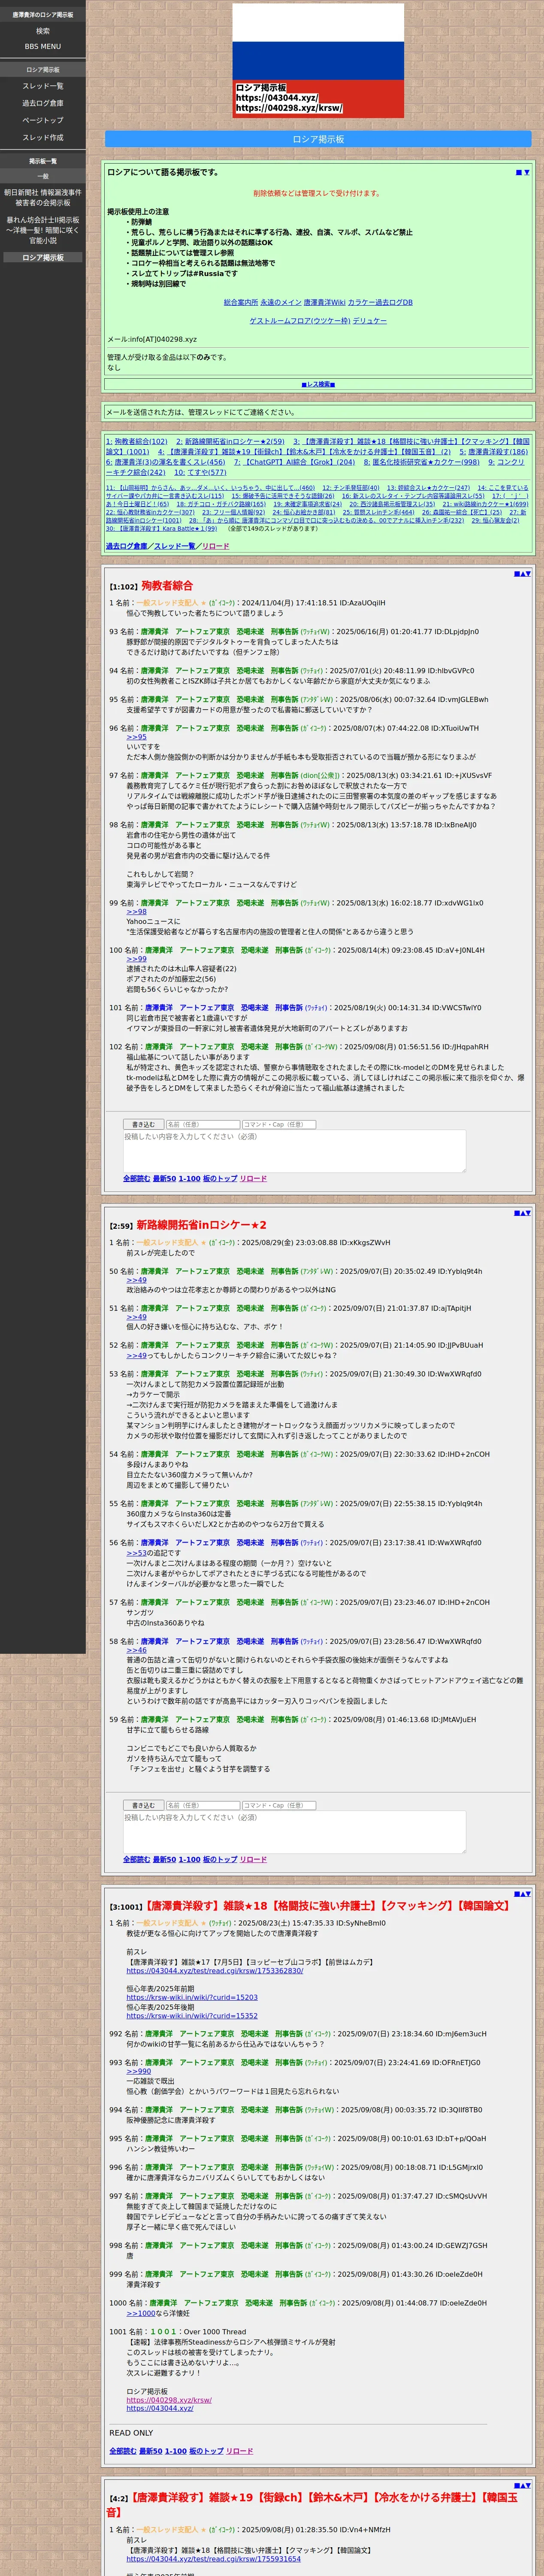Open 新路線開拓省inロシケー★2 thread title
This screenshot has width=544, height=2576.
(201, 1225)
